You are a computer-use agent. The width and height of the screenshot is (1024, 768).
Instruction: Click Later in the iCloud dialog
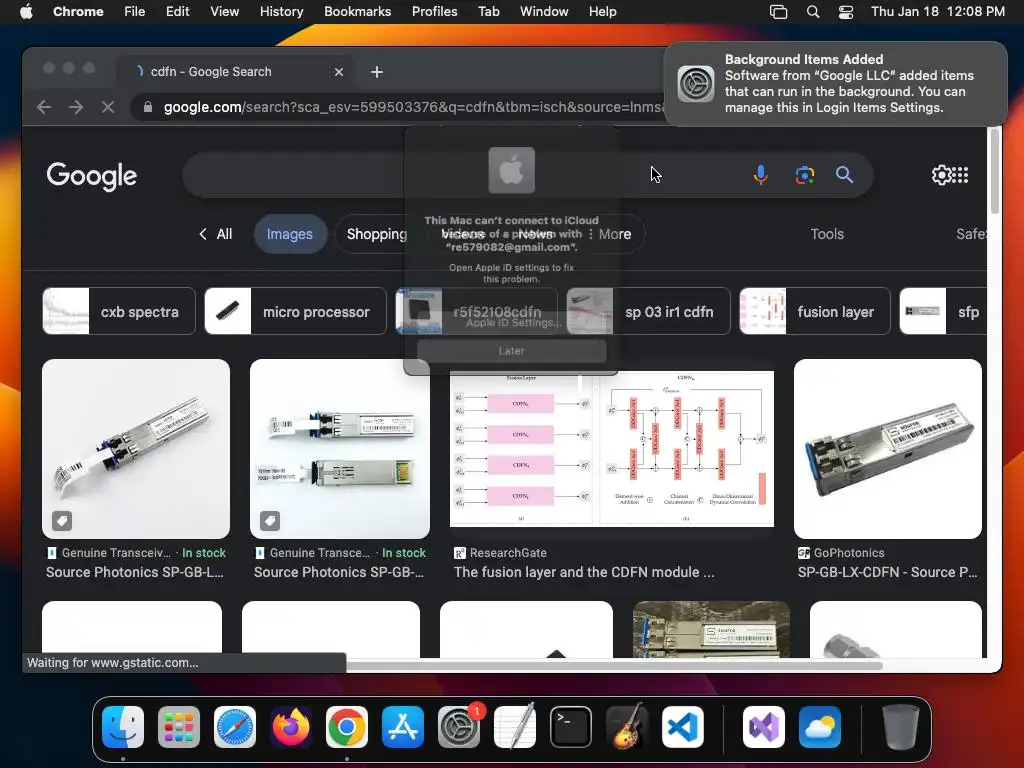click(511, 351)
